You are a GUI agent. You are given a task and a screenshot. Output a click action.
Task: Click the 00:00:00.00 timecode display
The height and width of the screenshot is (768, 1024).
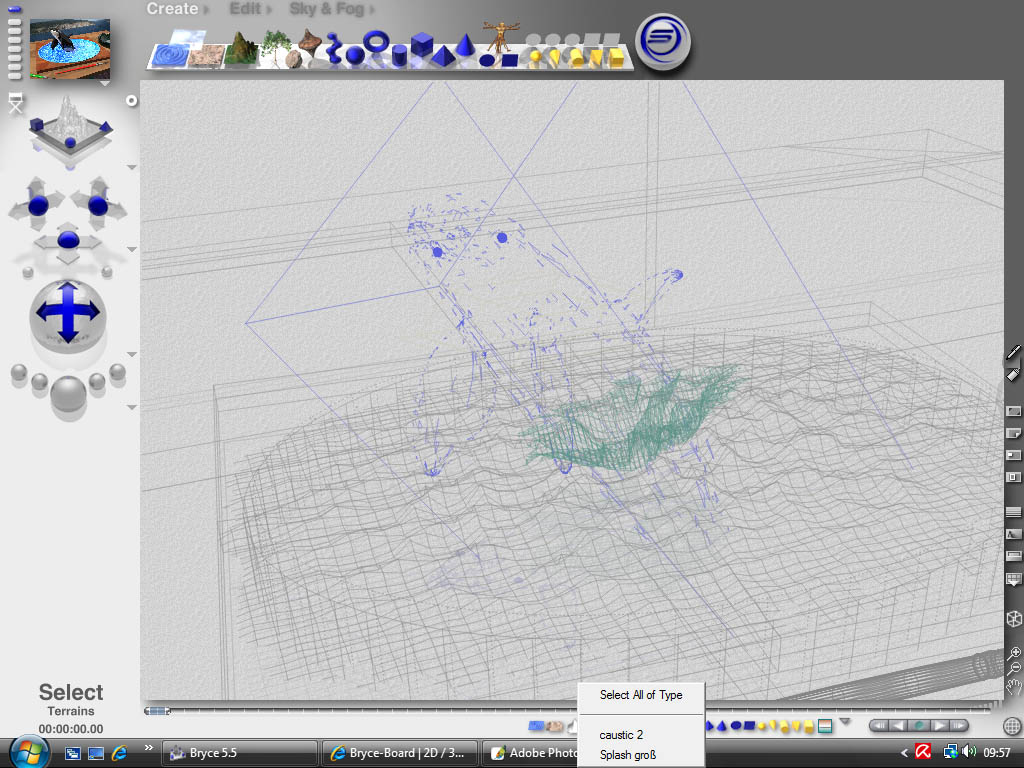(71, 729)
